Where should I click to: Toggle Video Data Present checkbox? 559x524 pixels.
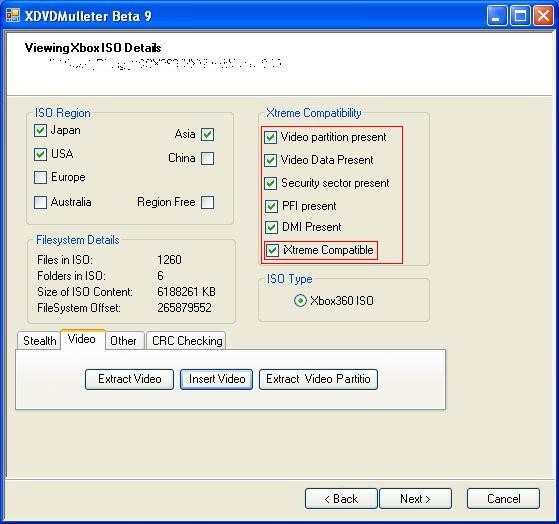pos(271,160)
